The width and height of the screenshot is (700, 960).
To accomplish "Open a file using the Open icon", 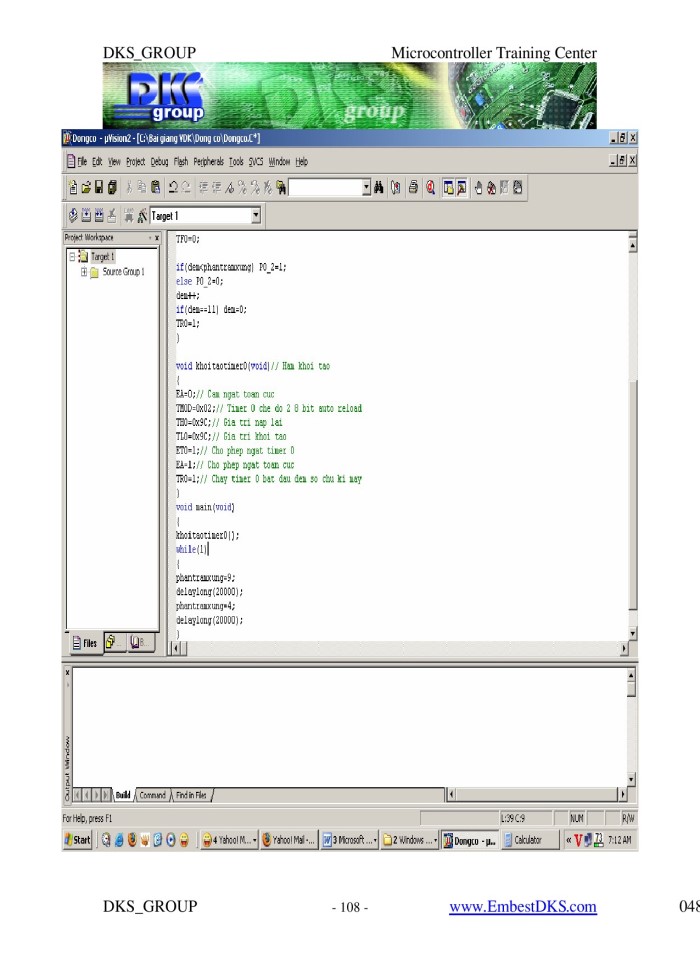I will click(85, 187).
